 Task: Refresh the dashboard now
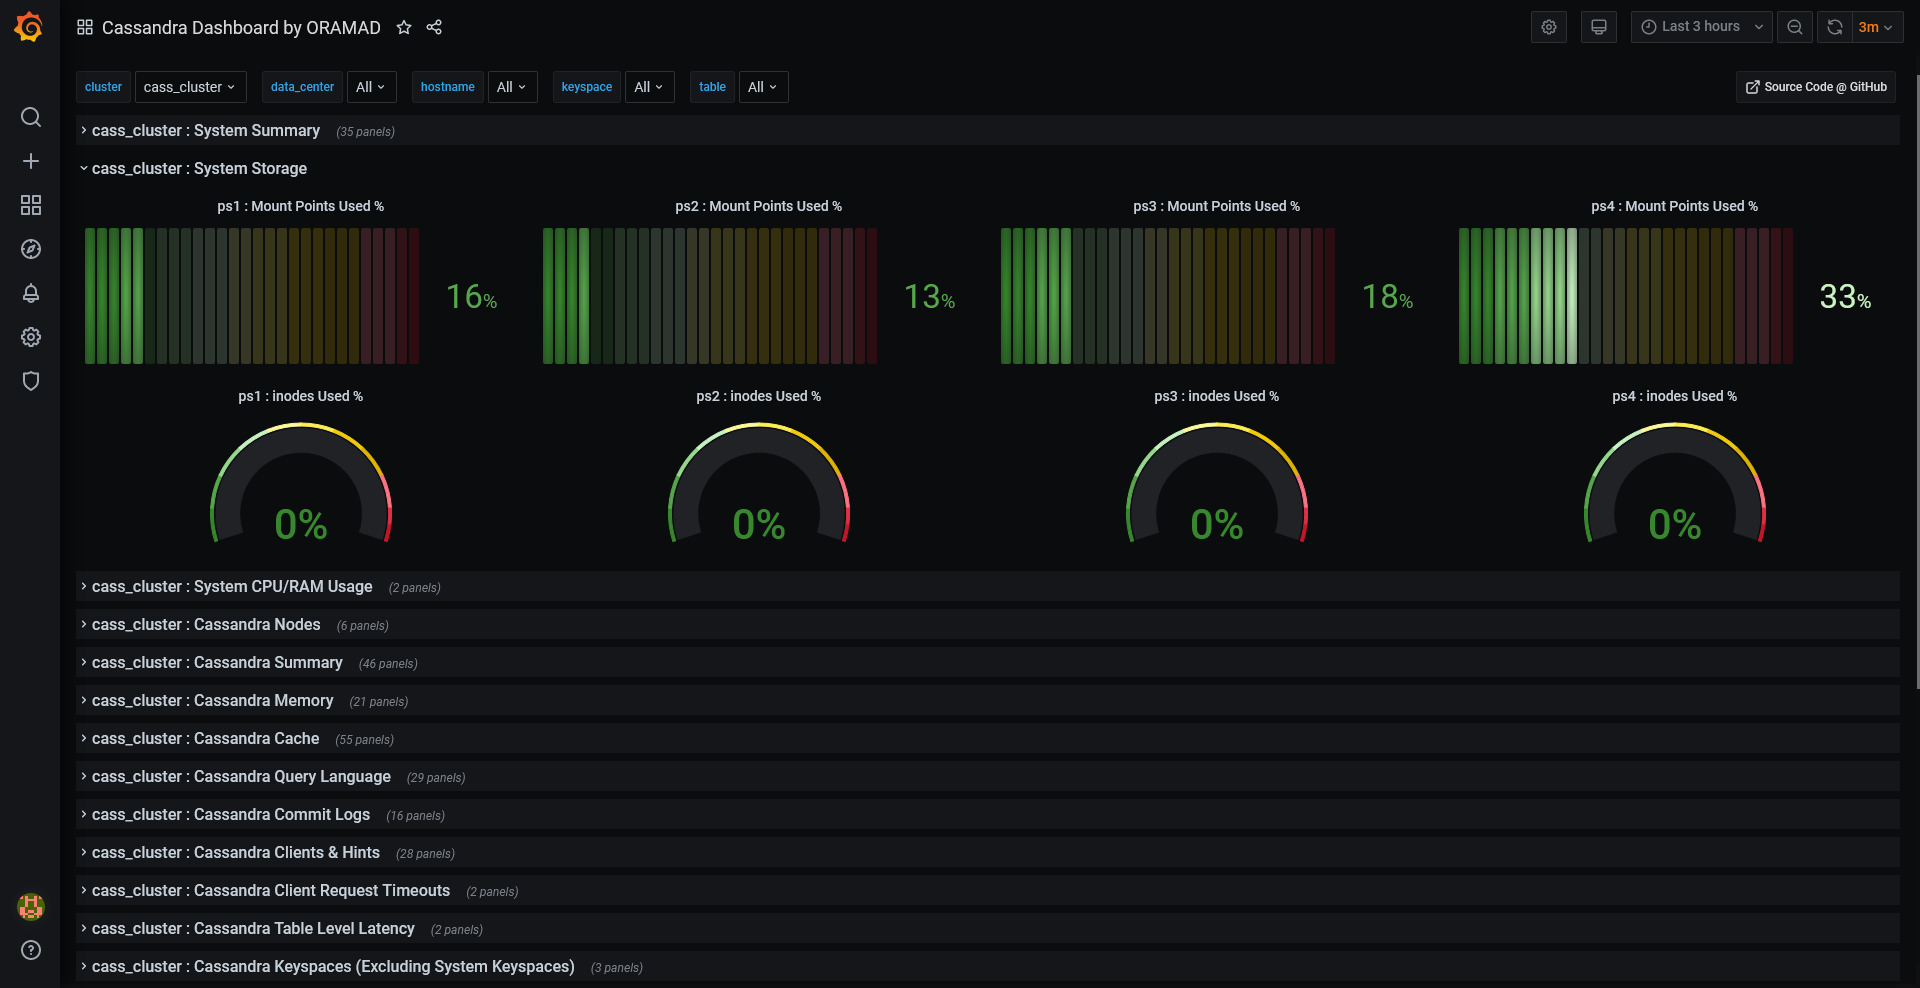[x=1834, y=27]
